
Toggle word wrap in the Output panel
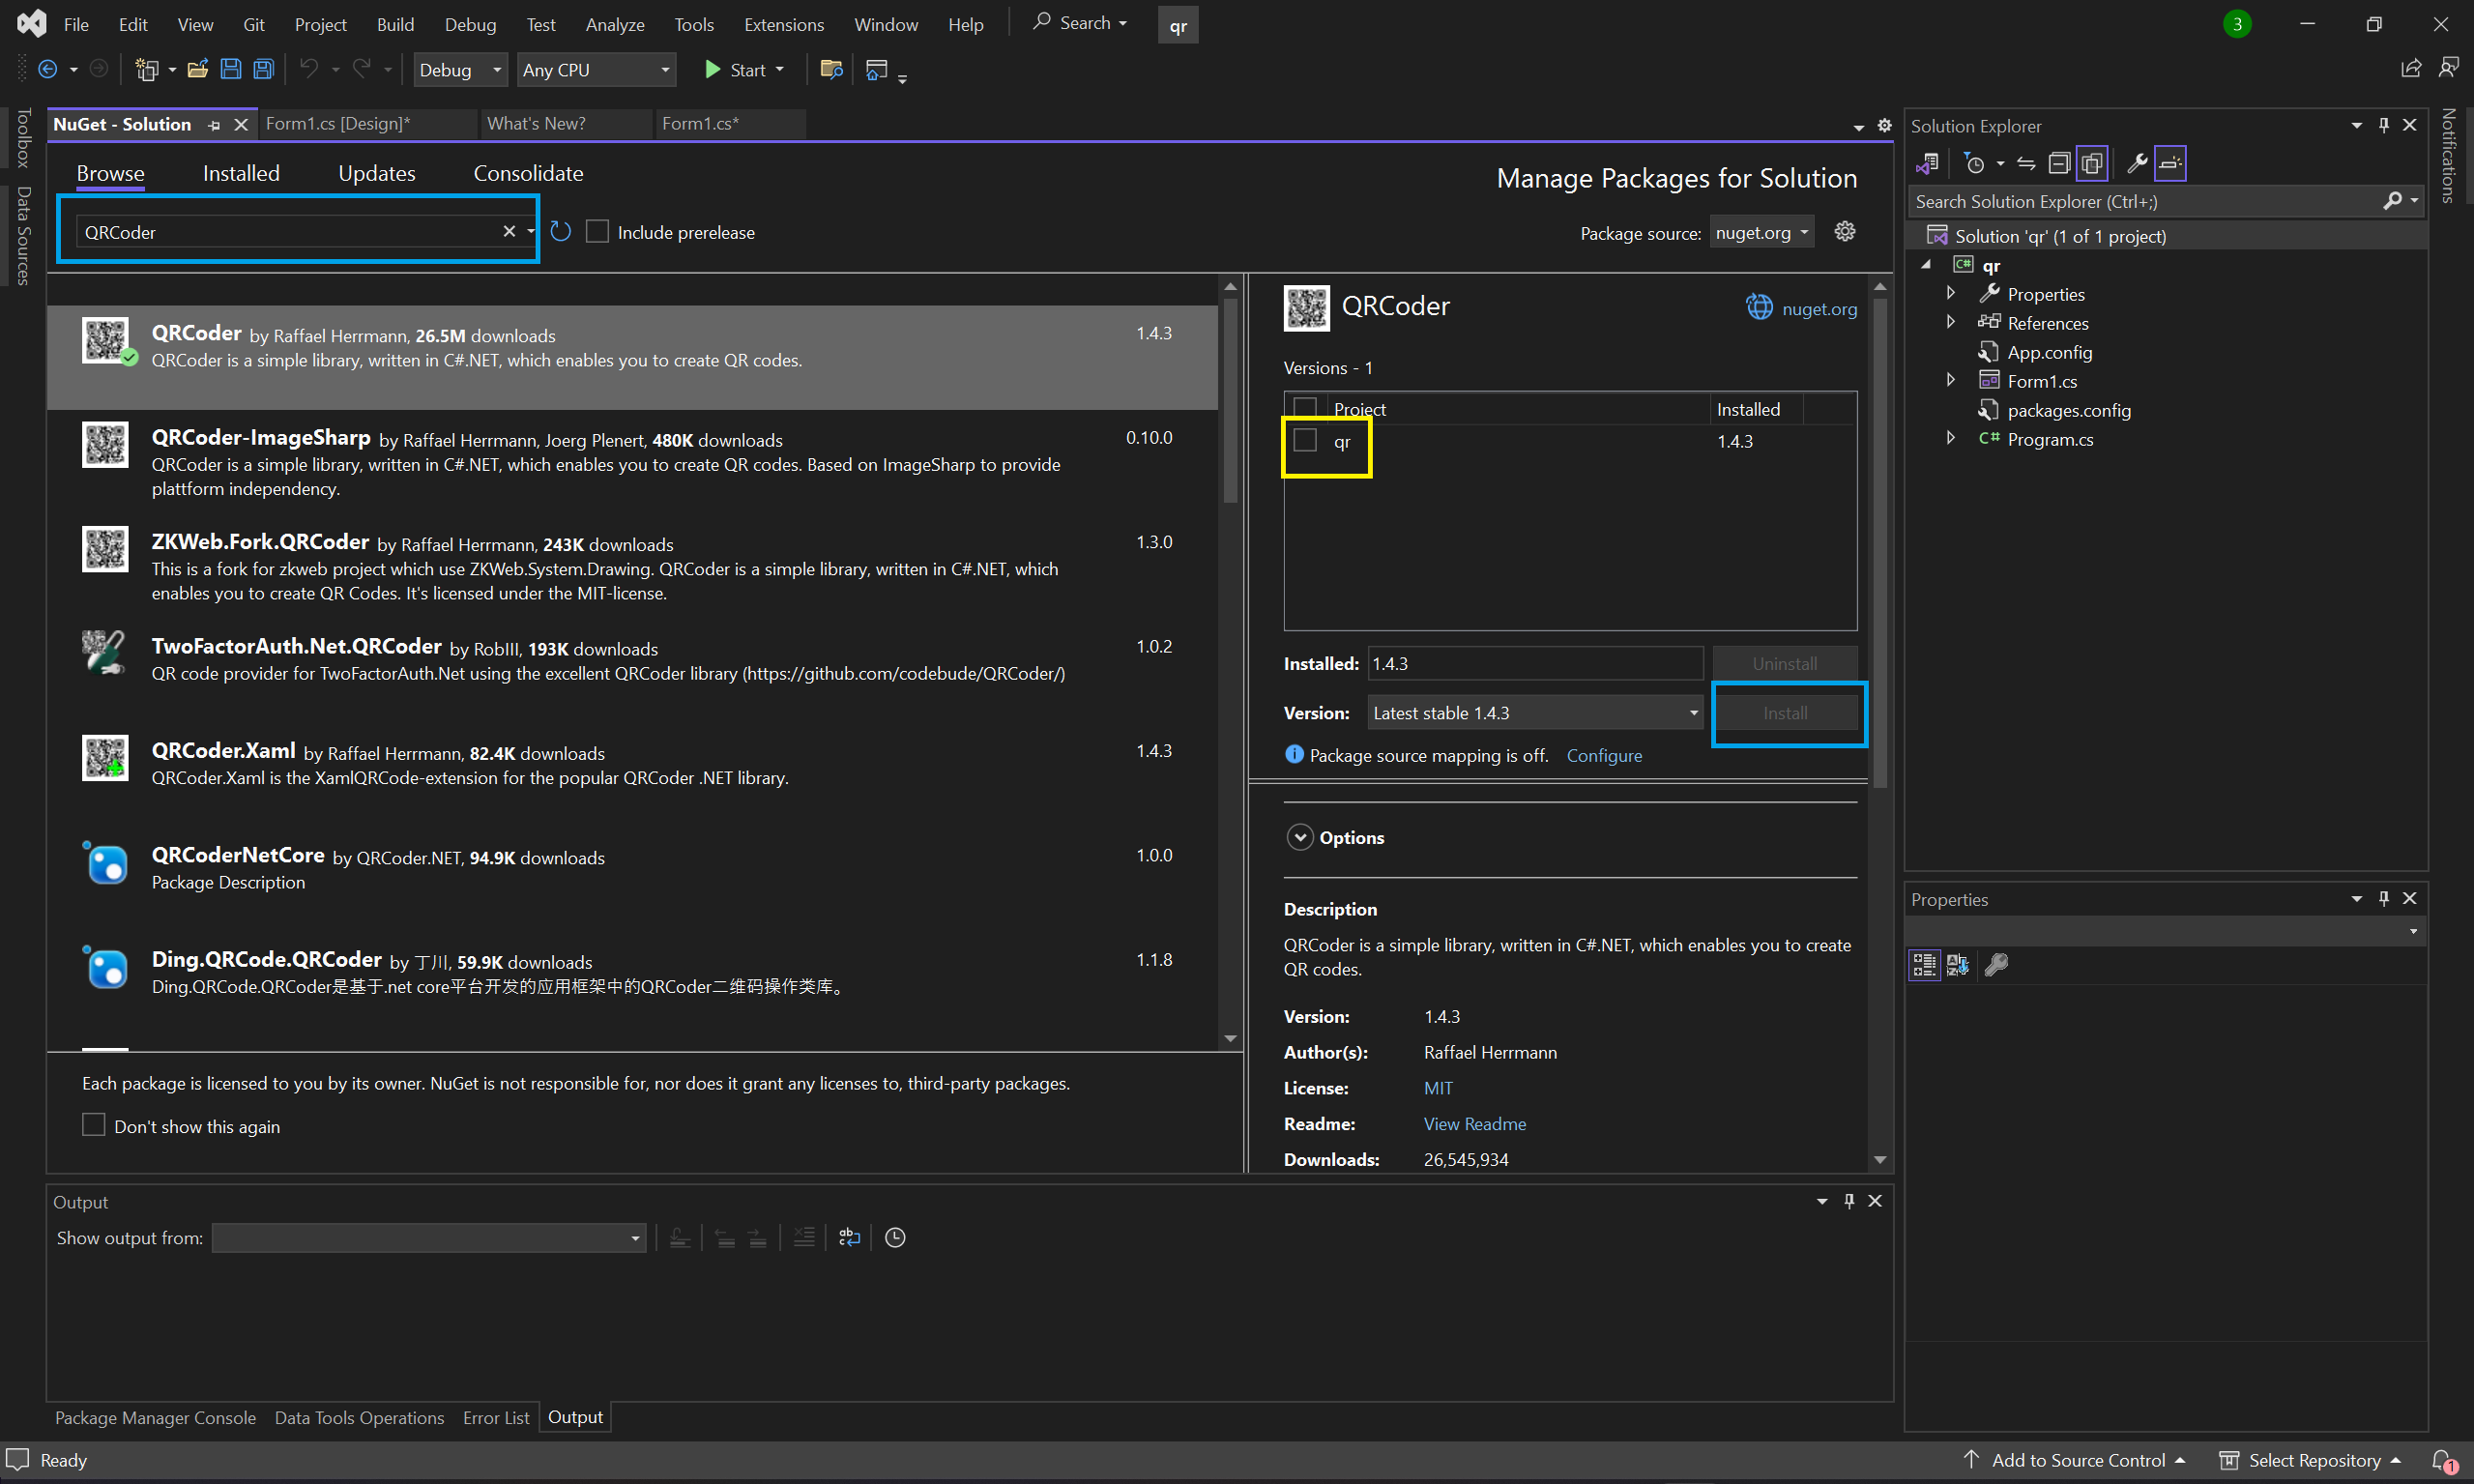pyautogui.click(x=850, y=1237)
